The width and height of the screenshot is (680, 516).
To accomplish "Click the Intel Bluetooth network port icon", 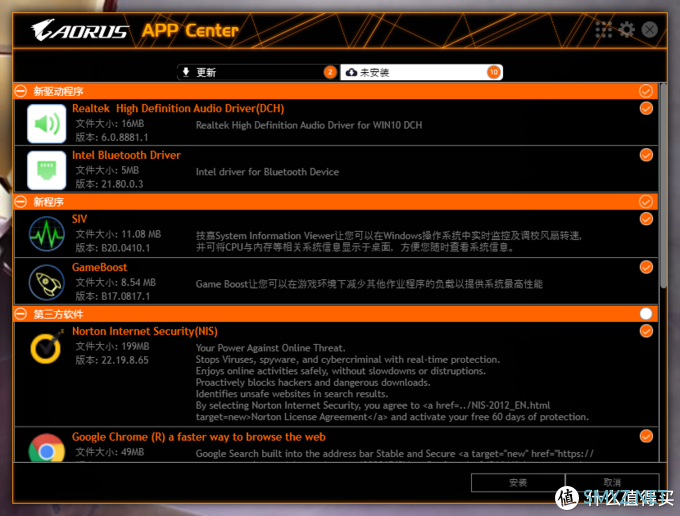I will coord(46,170).
